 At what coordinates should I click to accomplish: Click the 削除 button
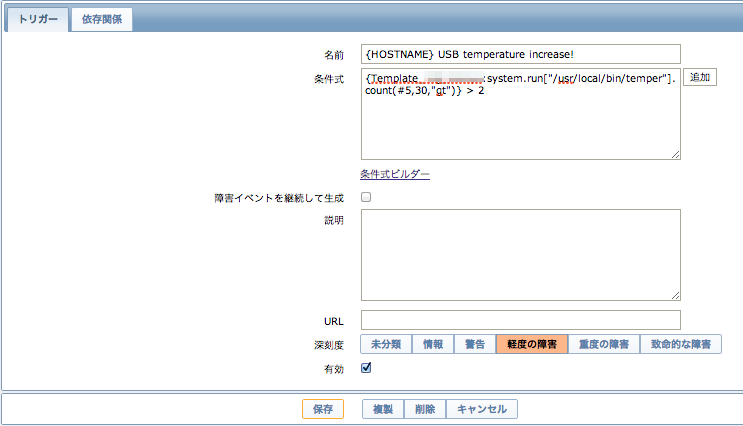tap(425, 409)
